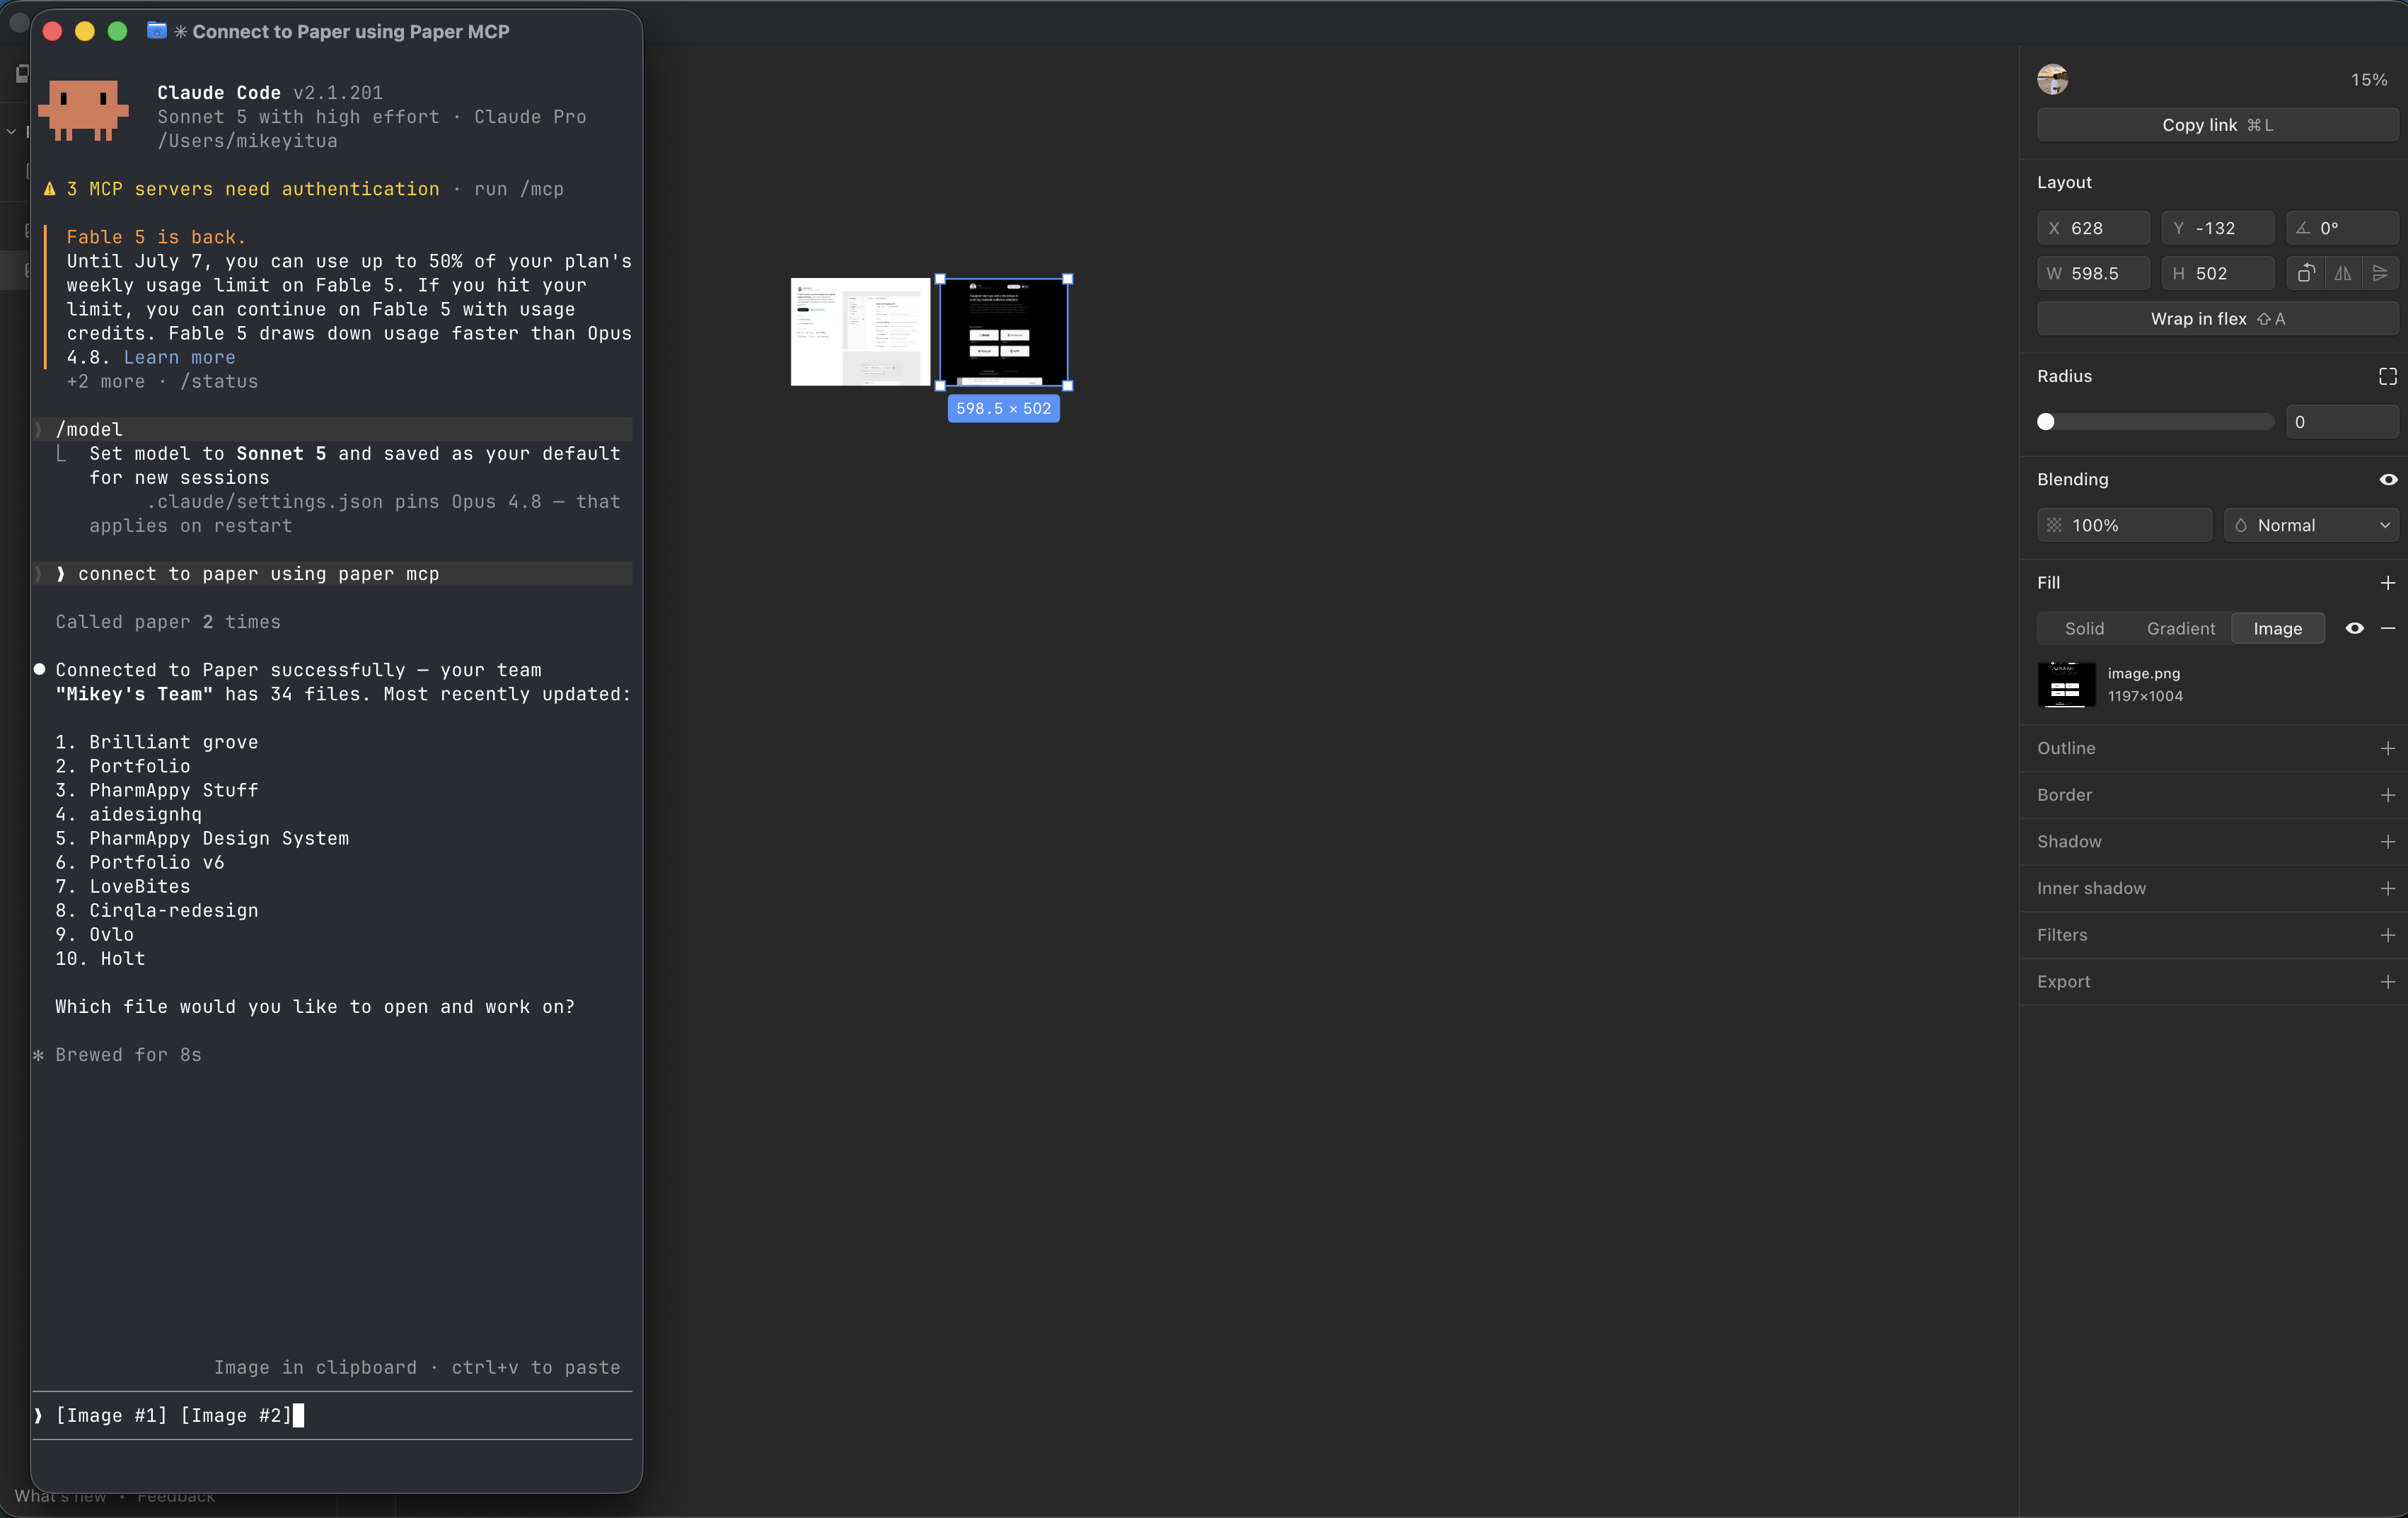
Task: Click the image.png file name
Action: click(x=2143, y=674)
